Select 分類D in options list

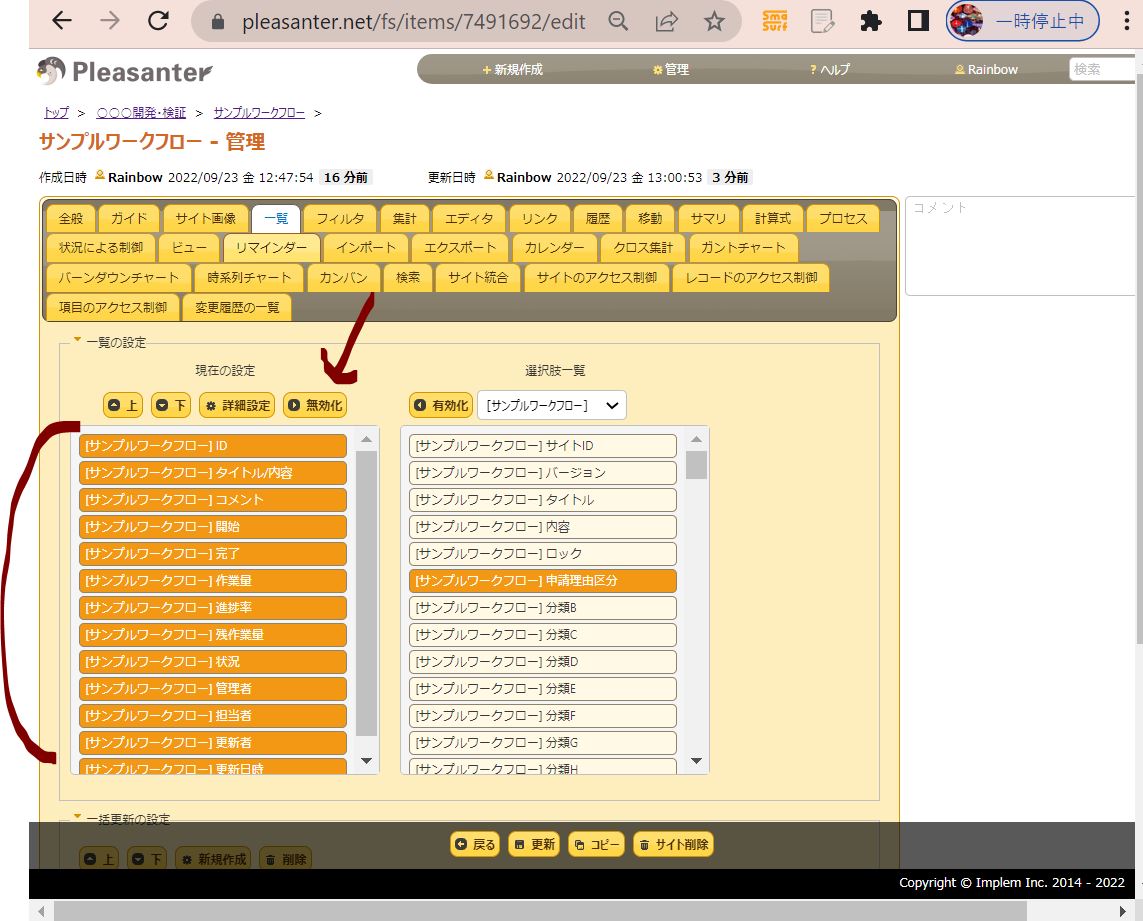coord(543,662)
